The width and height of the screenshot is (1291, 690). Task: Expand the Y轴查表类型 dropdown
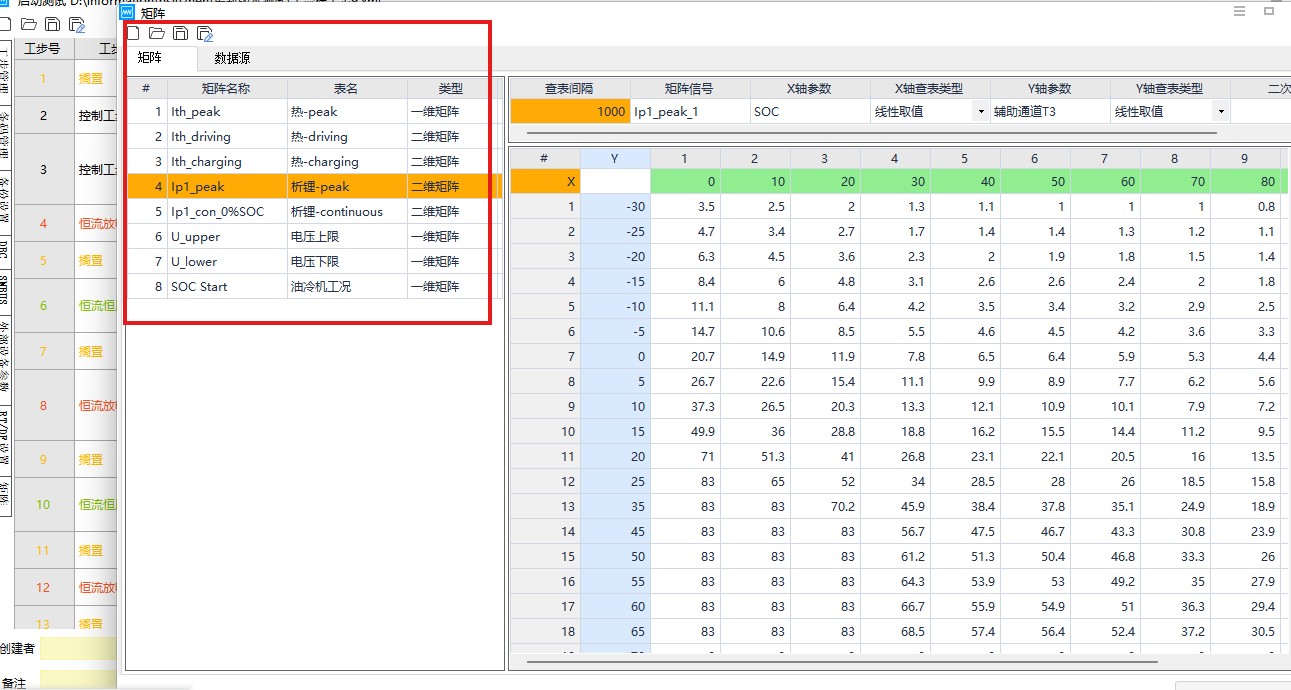coord(1221,112)
